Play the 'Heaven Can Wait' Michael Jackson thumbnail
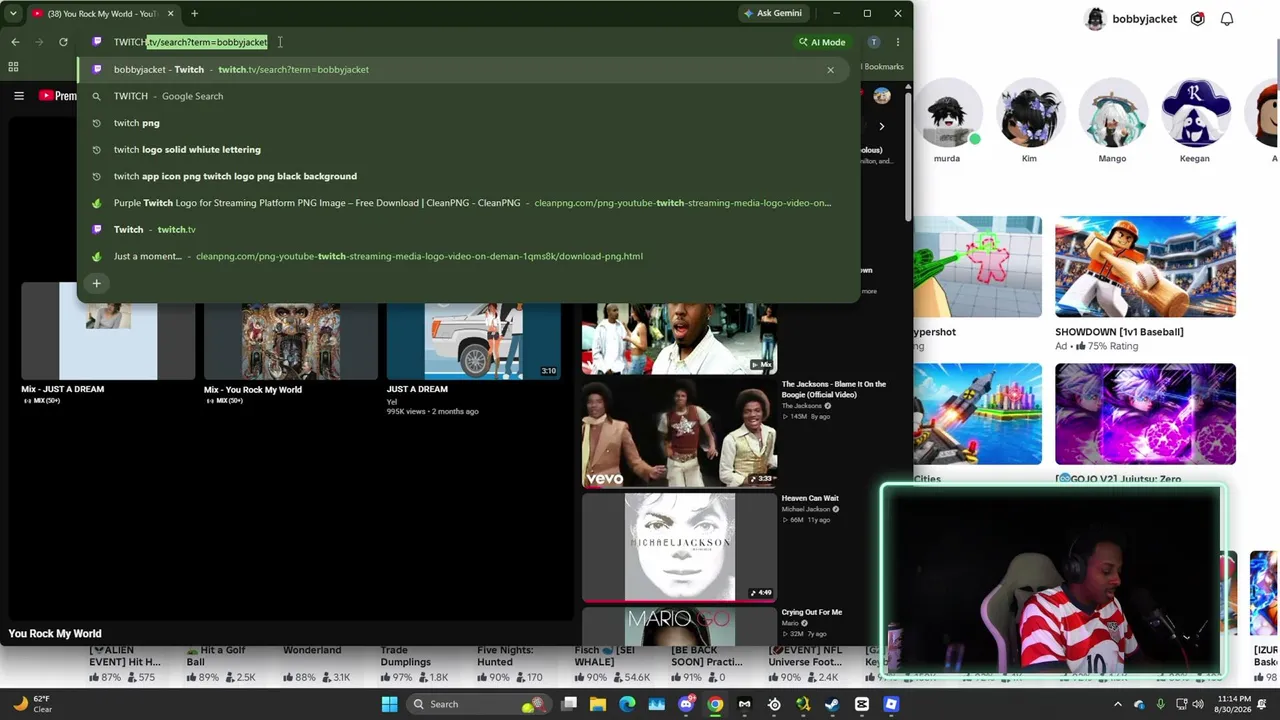Screen dimensions: 1280x720 (x=679, y=546)
